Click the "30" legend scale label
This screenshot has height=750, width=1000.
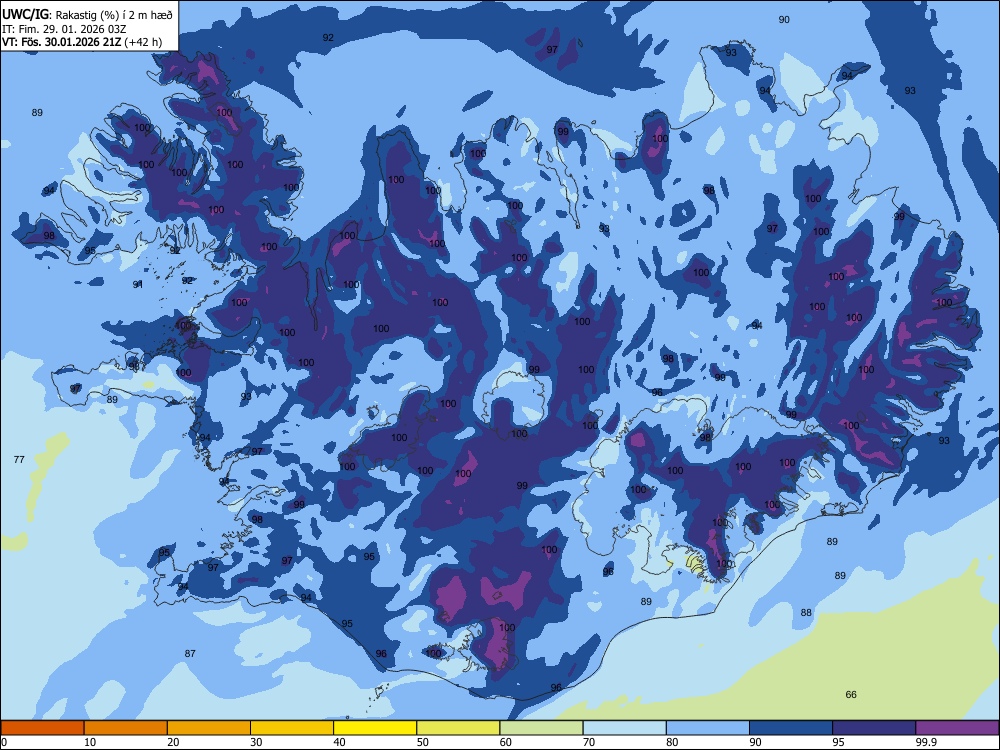click(x=256, y=742)
